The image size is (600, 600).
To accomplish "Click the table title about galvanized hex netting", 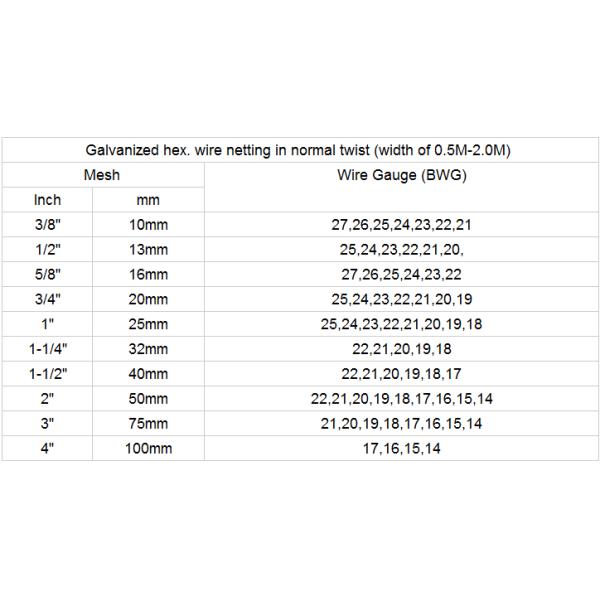I will coord(301,150).
